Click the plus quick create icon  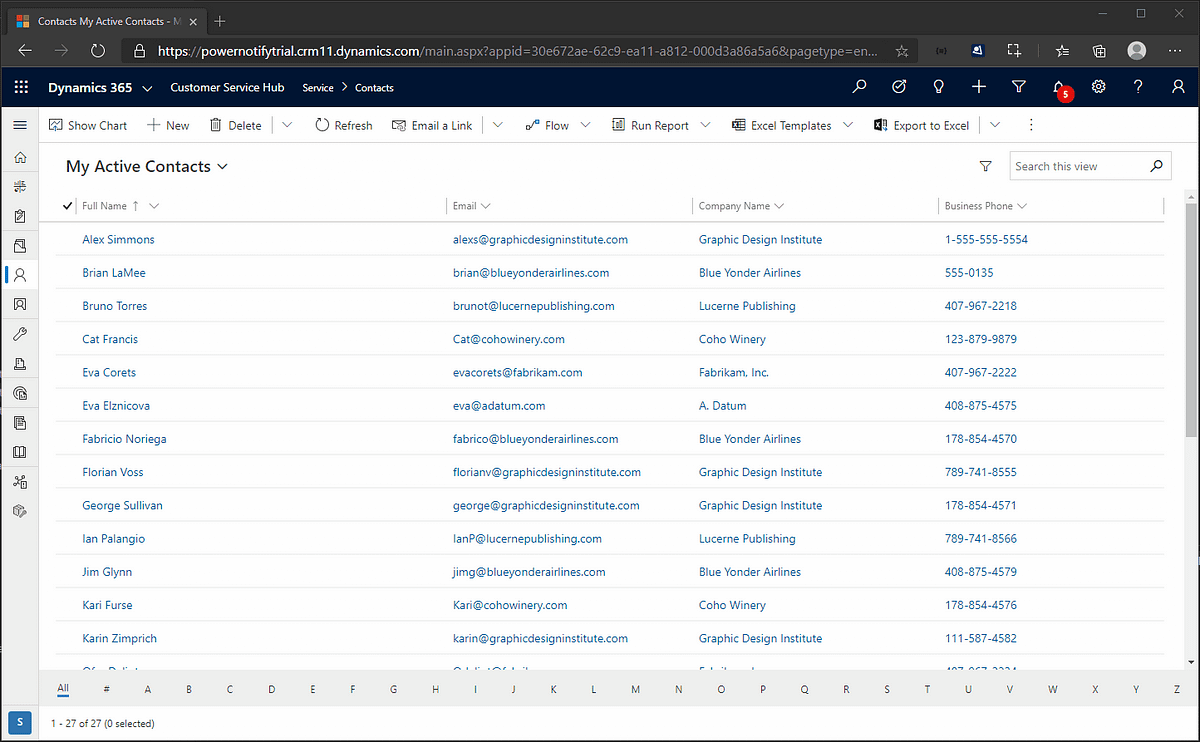(979, 87)
